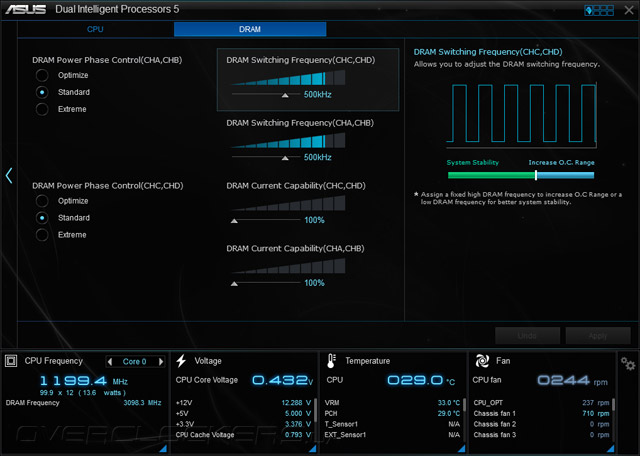This screenshot has height=456, width=640.
Task: Click the +3.3V voltage row
Action: [243, 424]
